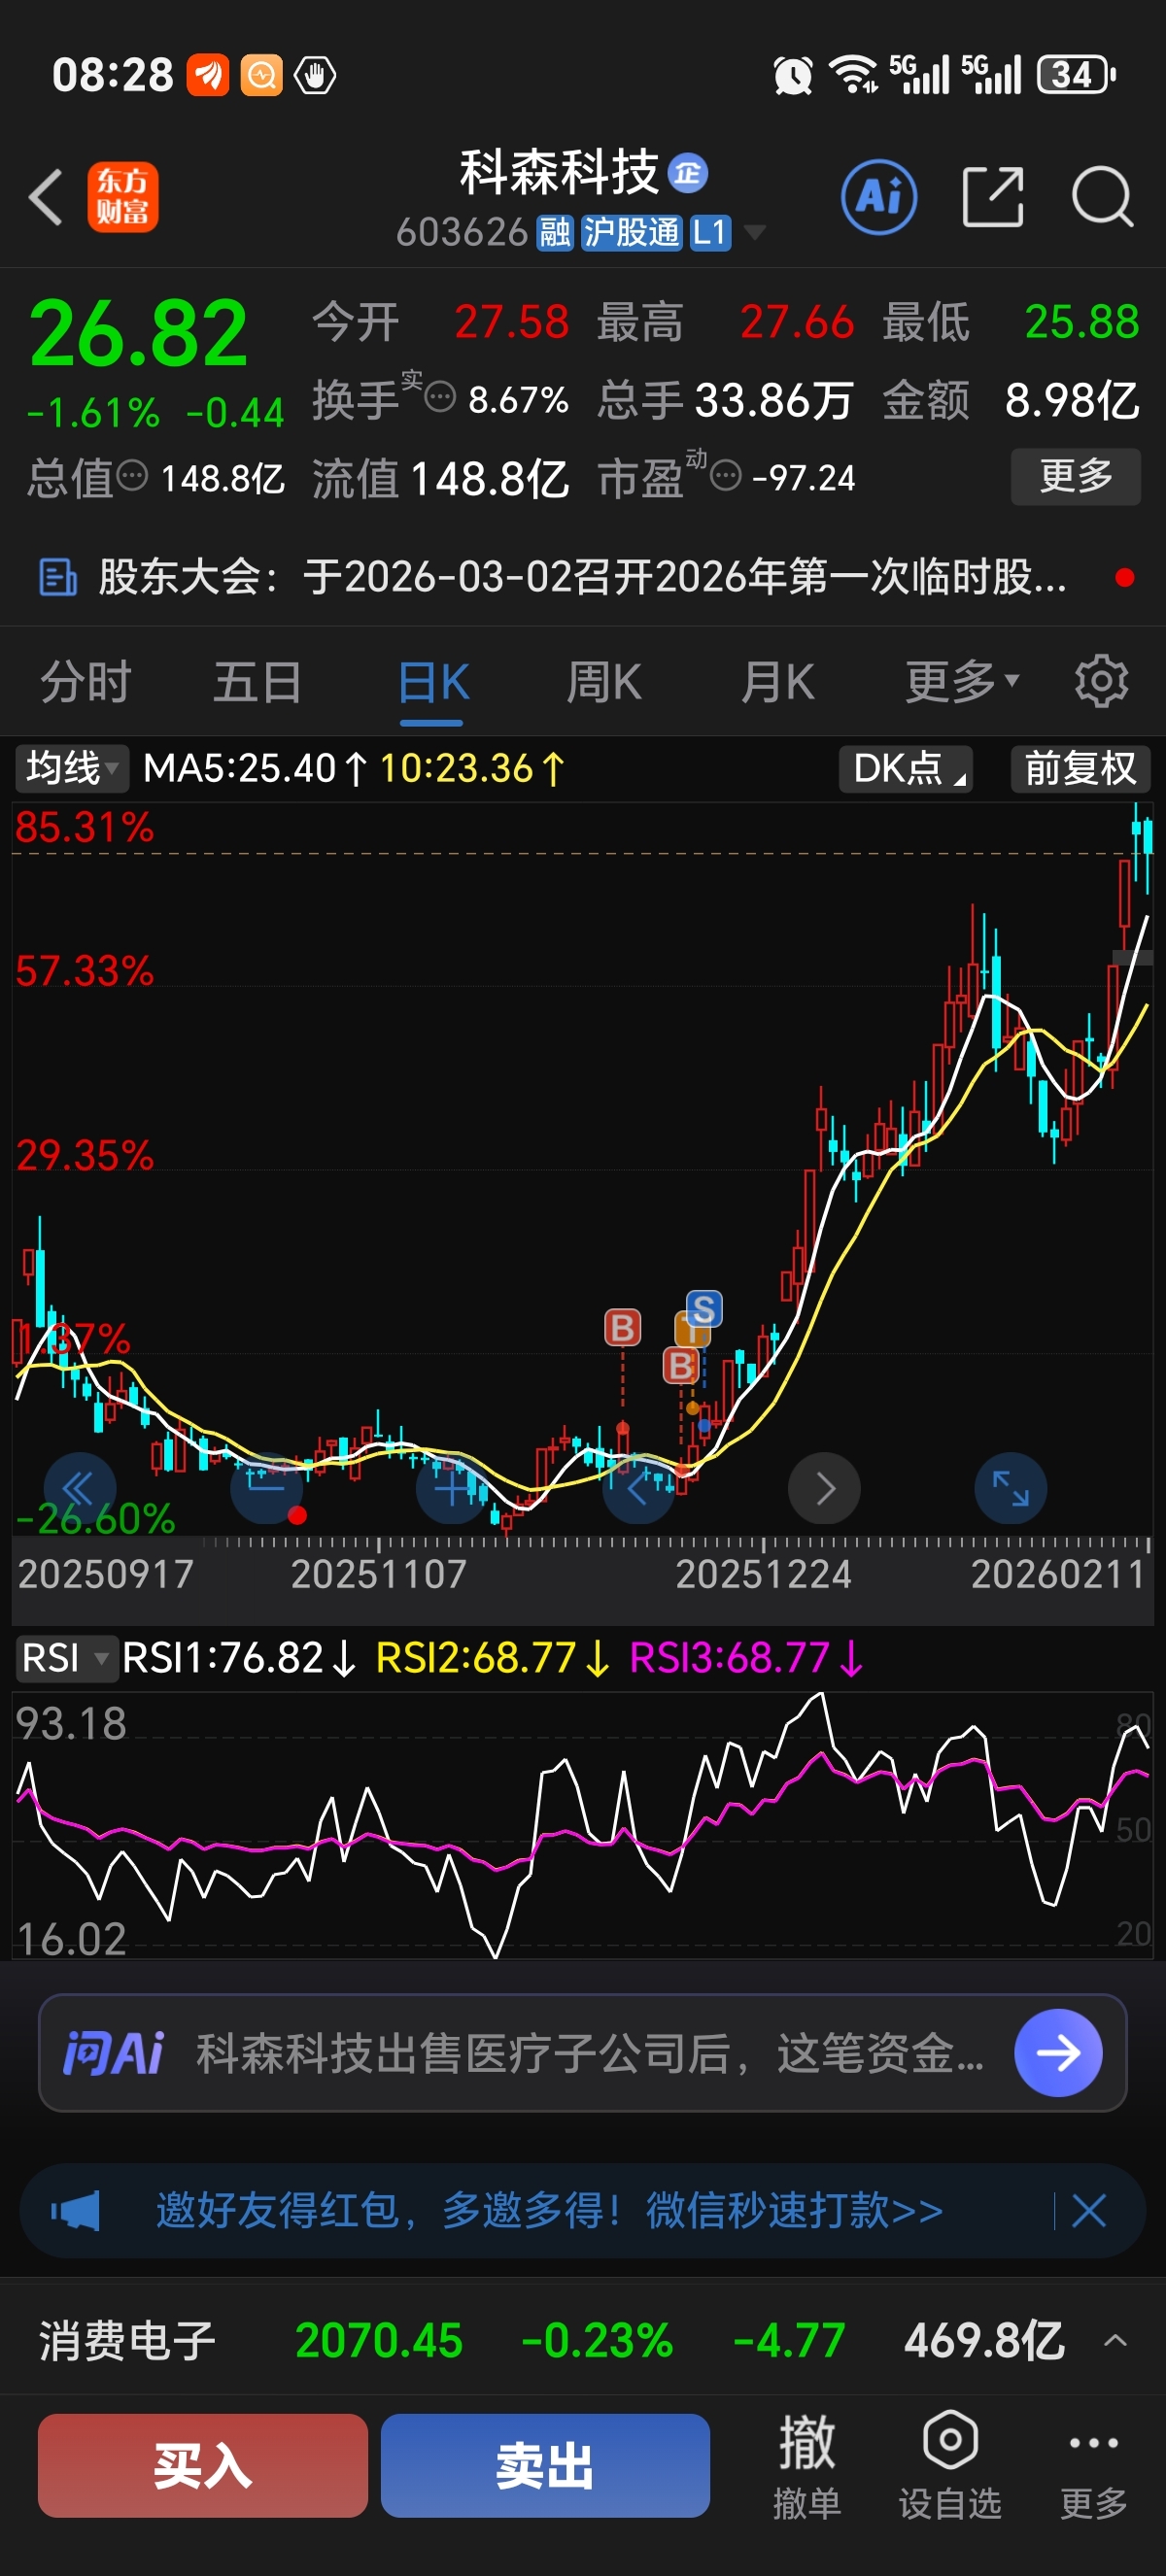
Task: Tap red unread dot on announcement
Action: pos(1124,577)
